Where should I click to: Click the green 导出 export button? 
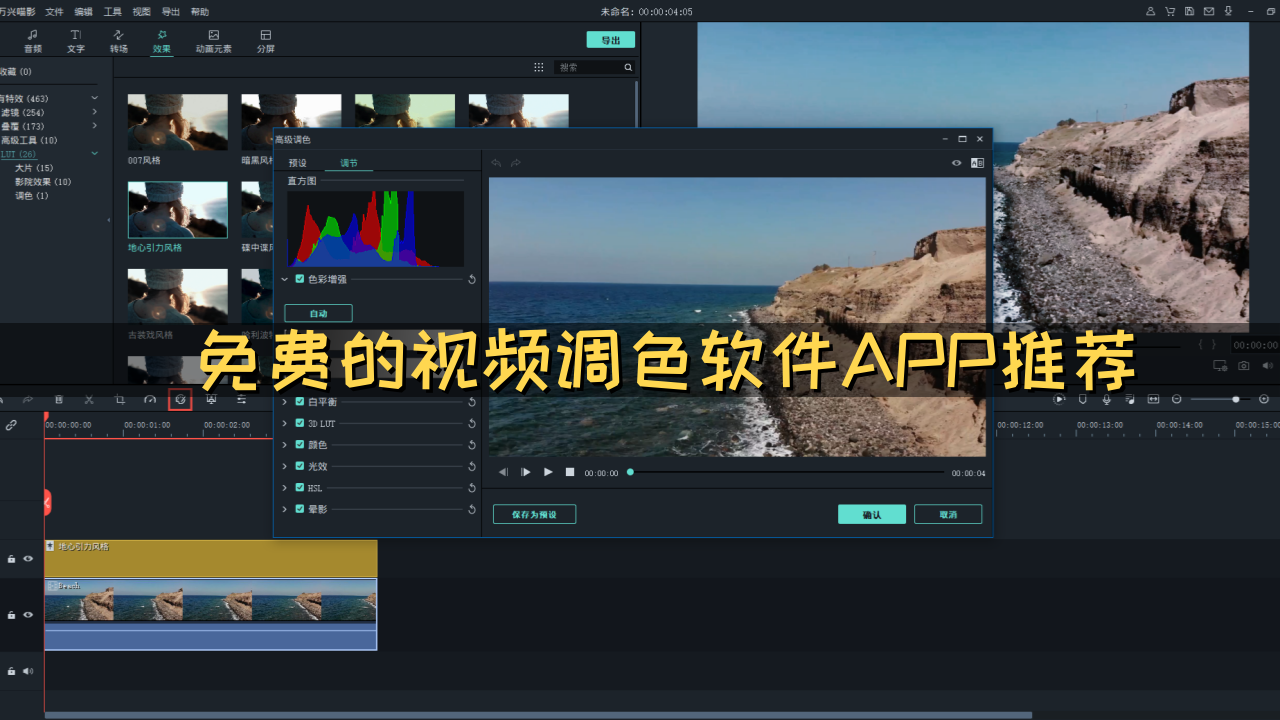click(x=610, y=40)
